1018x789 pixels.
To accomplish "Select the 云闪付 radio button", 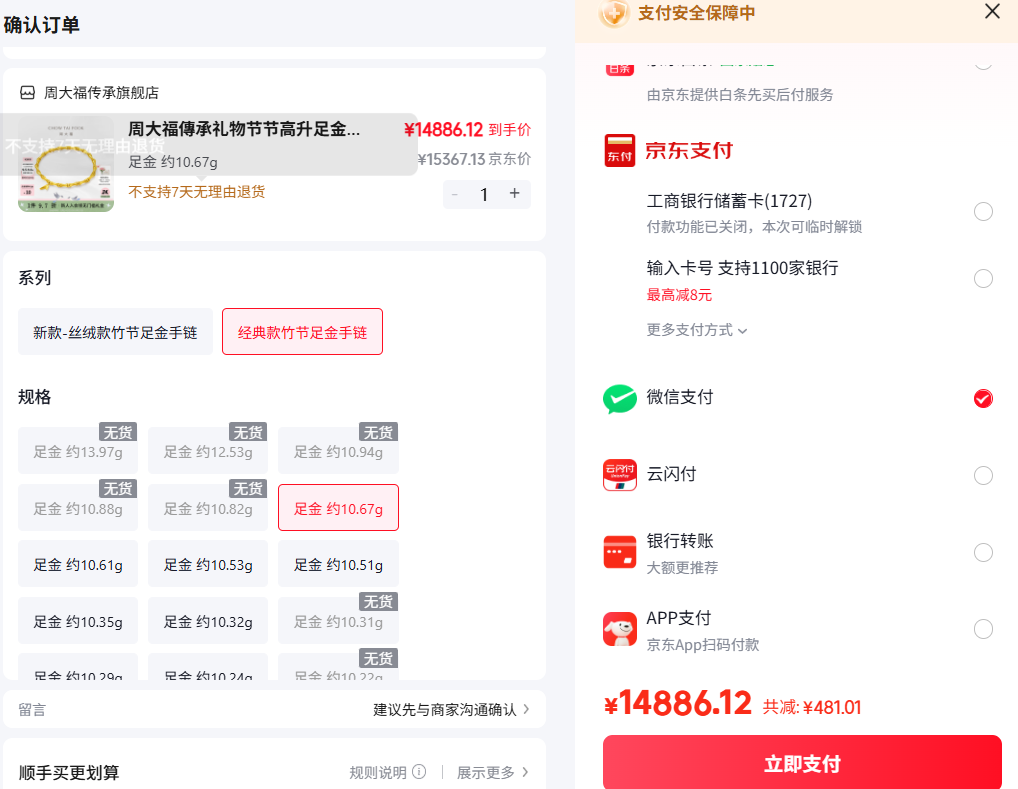I will coord(983,475).
